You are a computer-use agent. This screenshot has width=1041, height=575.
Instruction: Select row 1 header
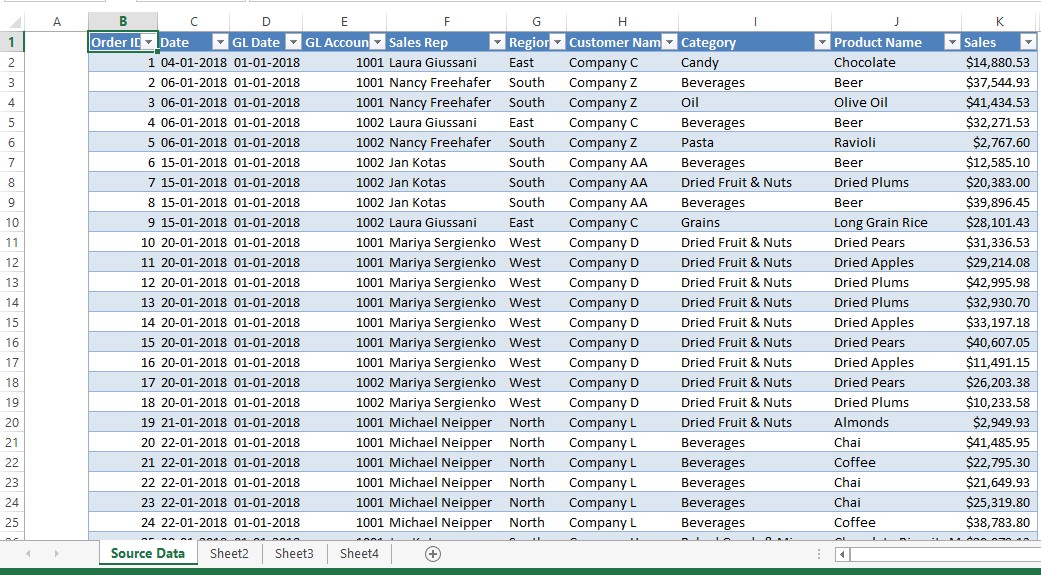(x=12, y=42)
